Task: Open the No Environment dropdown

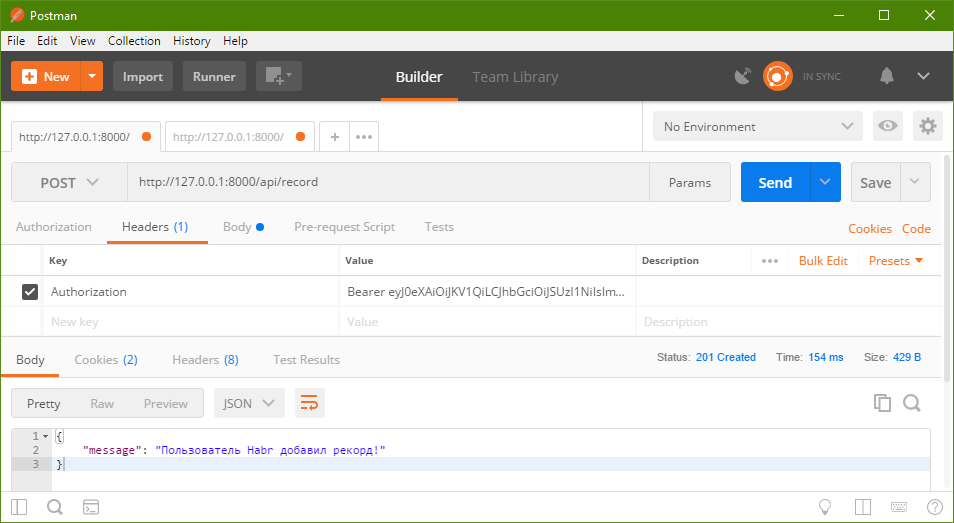Action: click(757, 126)
